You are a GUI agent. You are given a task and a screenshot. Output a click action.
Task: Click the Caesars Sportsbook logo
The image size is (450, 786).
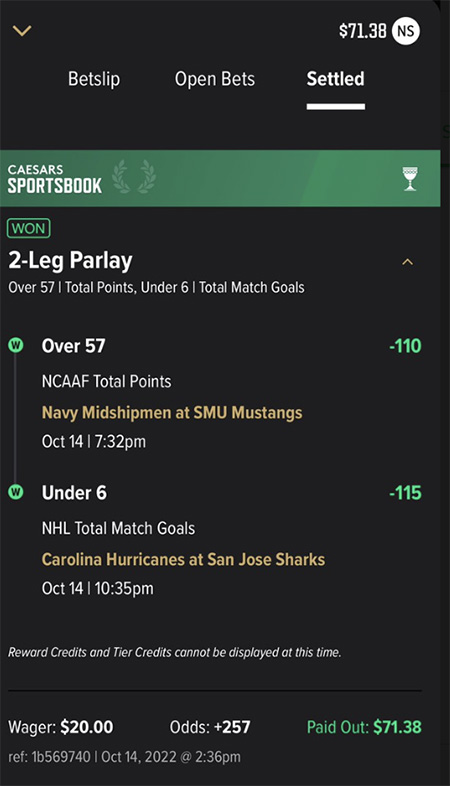[55, 179]
